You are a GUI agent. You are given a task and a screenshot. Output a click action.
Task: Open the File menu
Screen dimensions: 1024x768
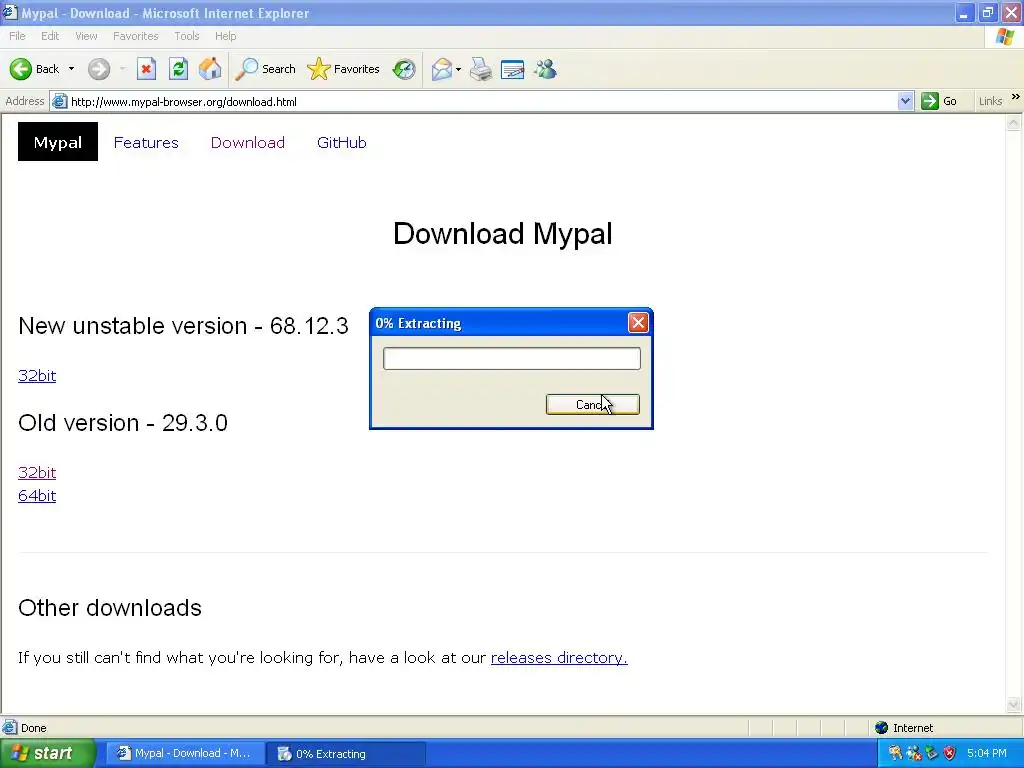17,36
